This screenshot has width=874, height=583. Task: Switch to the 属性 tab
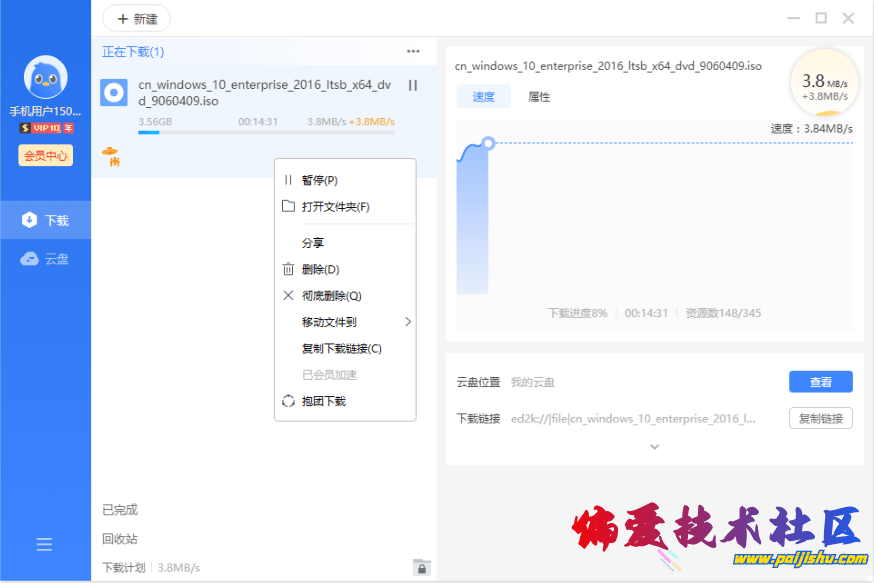pyautogui.click(x=539, y=97)
